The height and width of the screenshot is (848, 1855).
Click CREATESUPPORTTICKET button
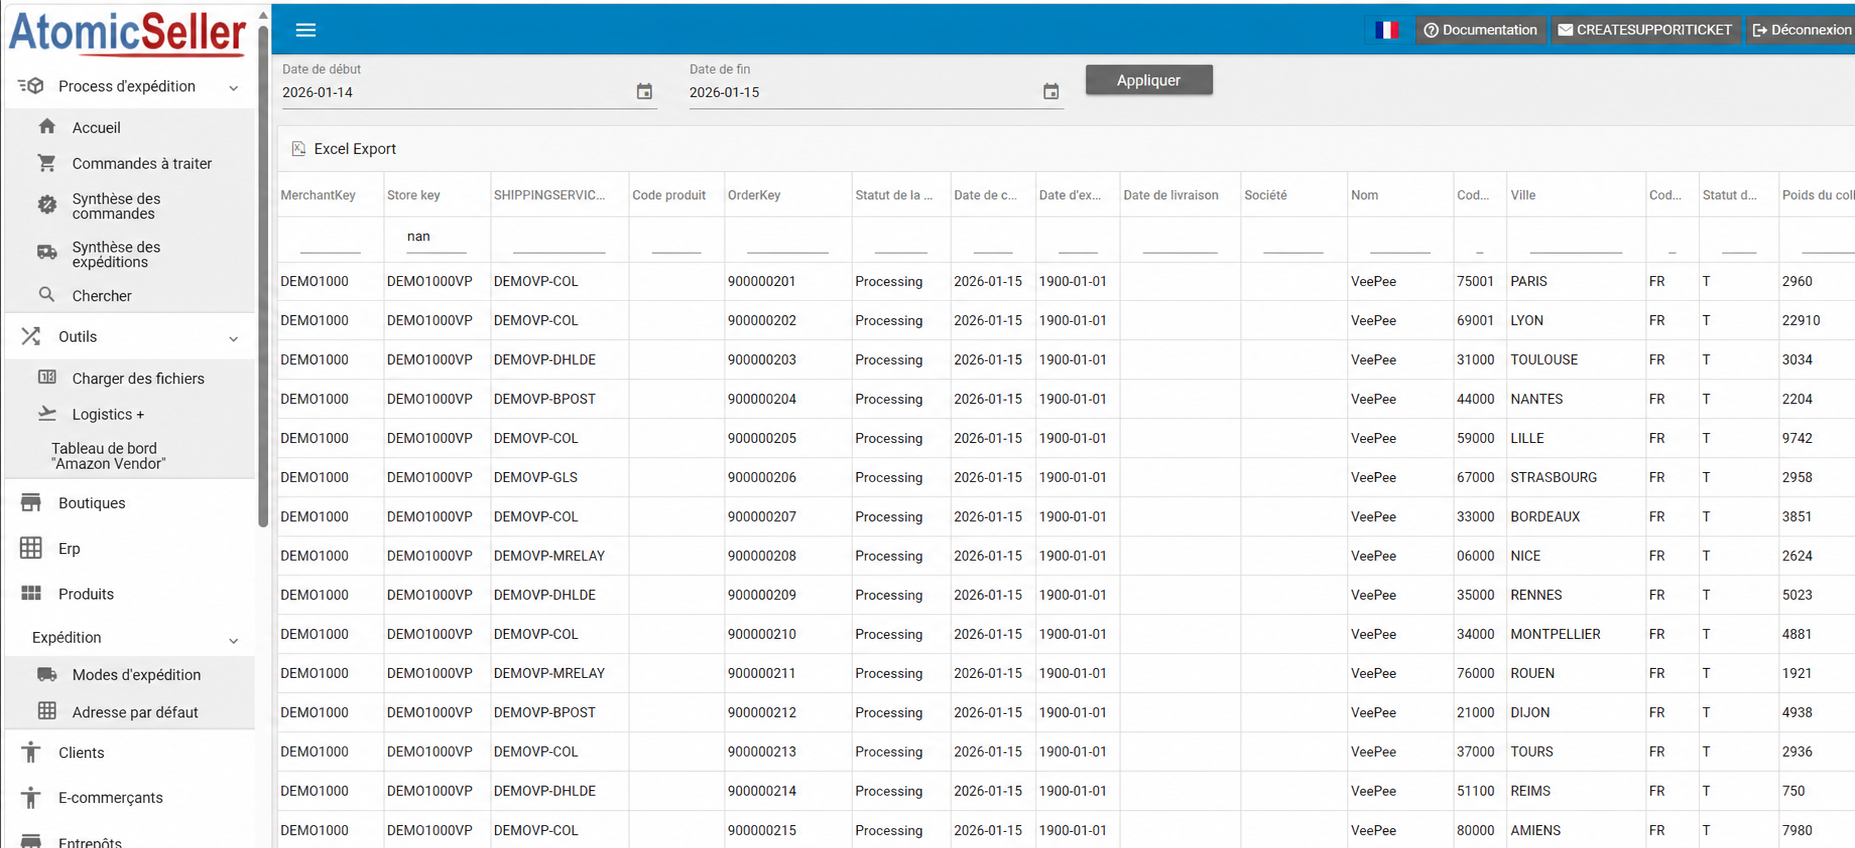click(1645, 30)
